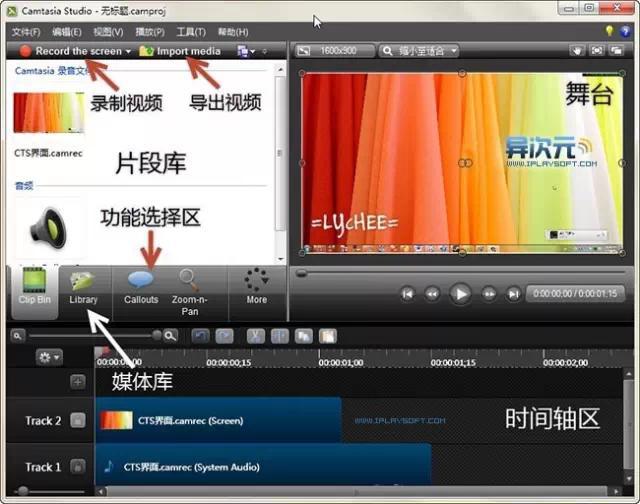The image size is (640, 504).
Task: Click the Copy icon on timeline toolbar
Action: 304,336
